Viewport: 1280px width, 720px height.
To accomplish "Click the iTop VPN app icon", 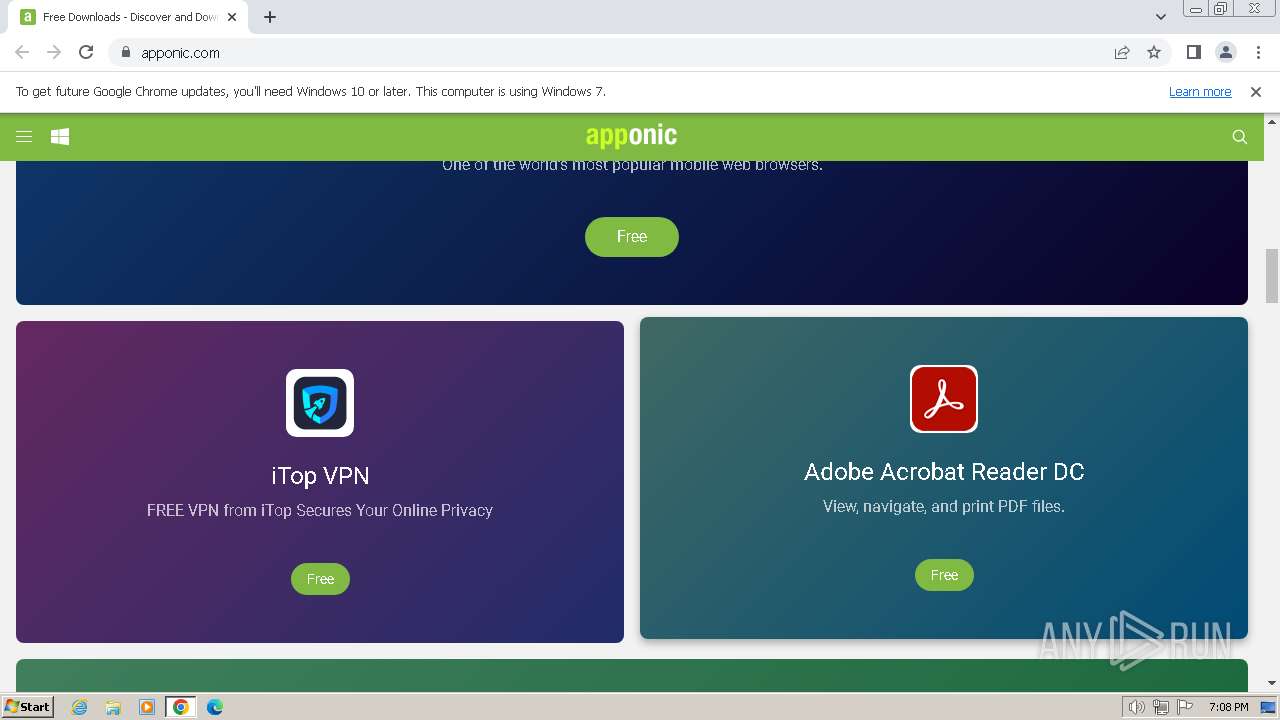I will pos(320,403).
